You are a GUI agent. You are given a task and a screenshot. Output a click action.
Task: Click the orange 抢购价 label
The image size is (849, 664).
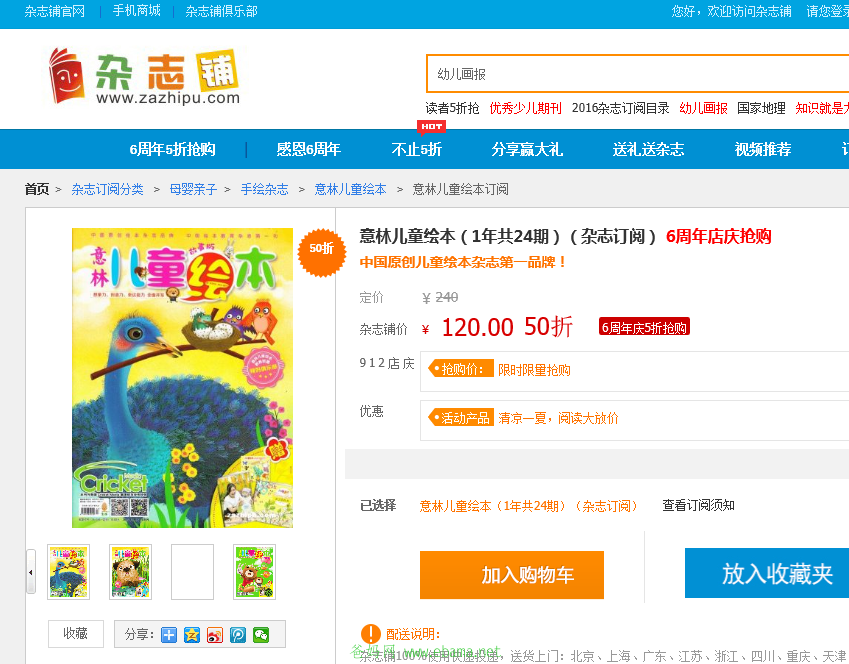click(x=461, y=369)
